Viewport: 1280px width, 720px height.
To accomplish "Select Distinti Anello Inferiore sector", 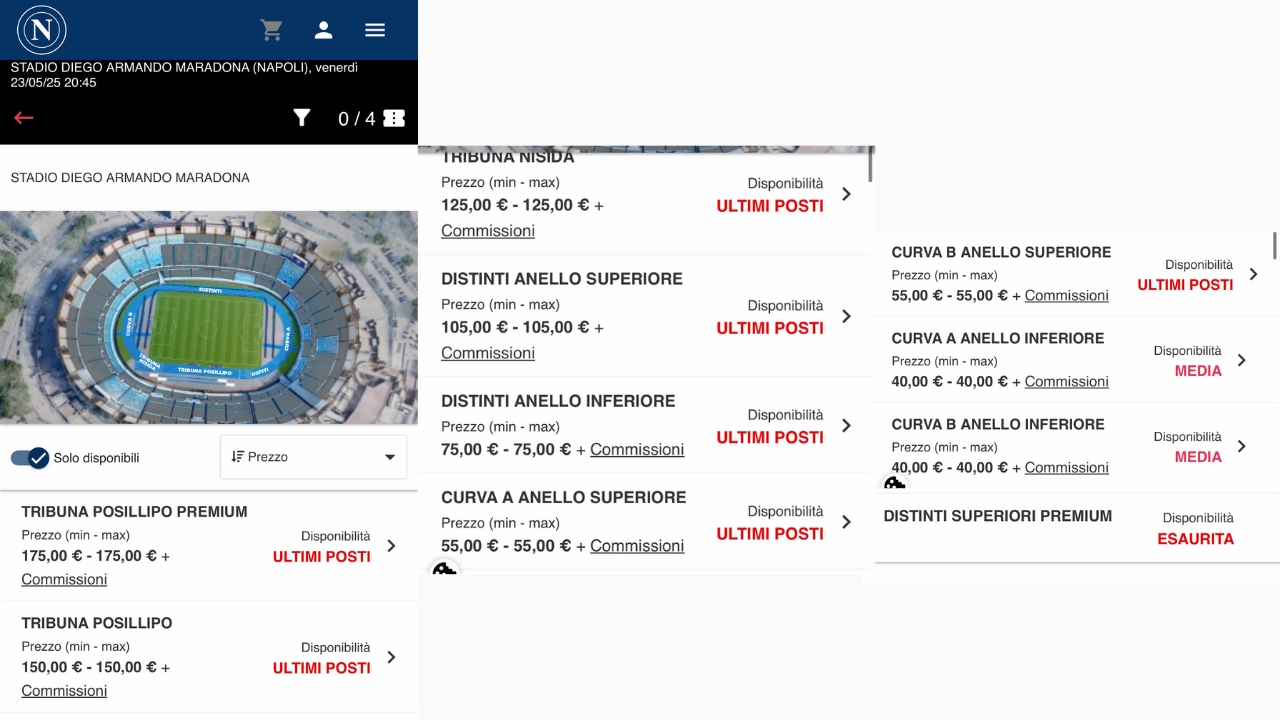I will pos(646,425).
